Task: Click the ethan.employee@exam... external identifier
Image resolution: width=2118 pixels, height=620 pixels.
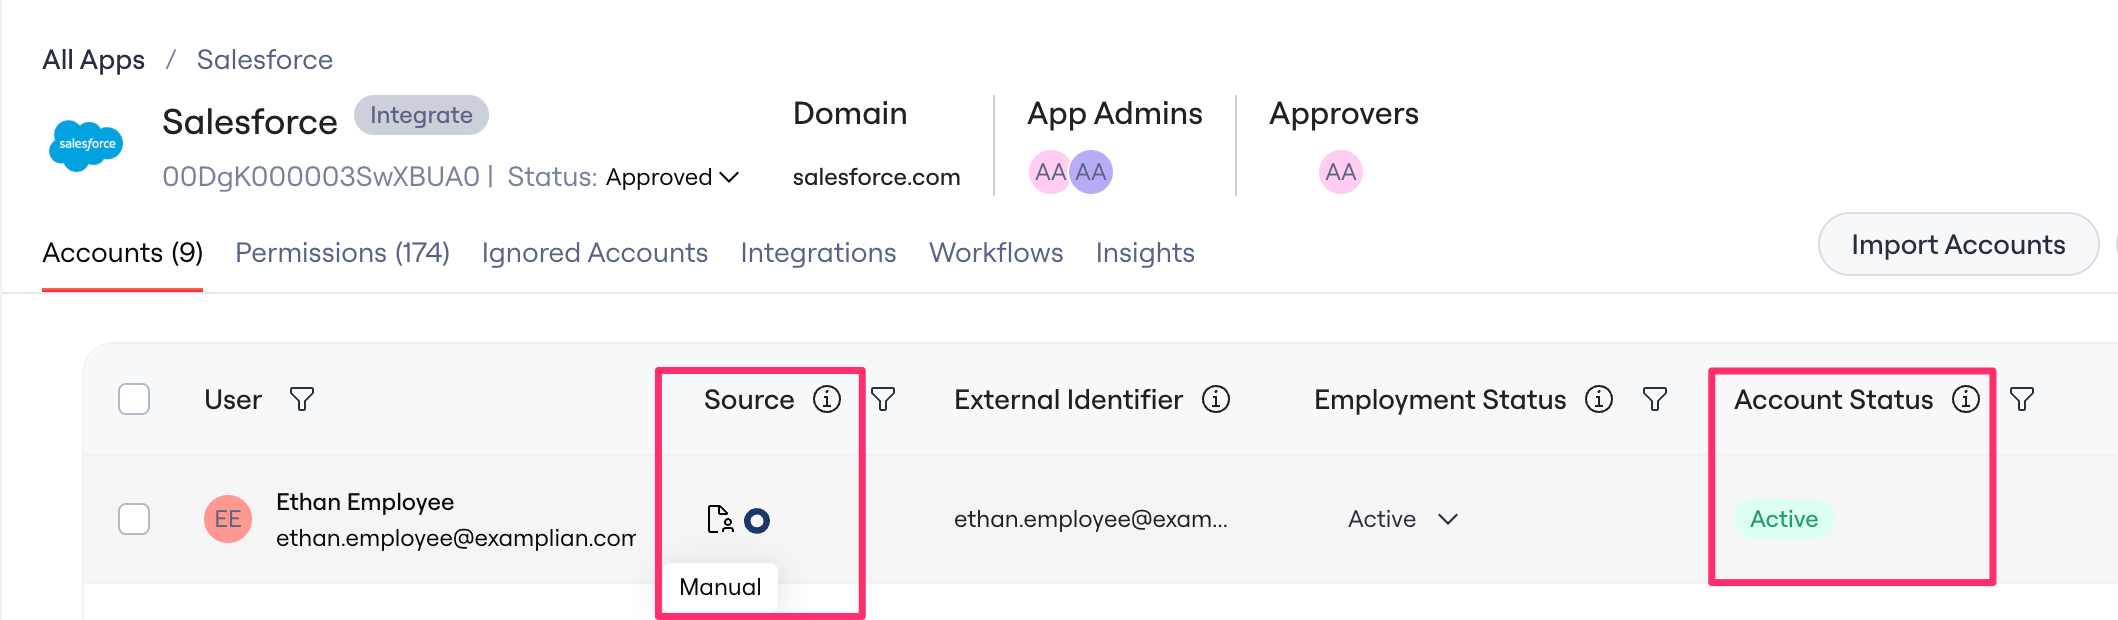Action: [x=1091, y=519]
